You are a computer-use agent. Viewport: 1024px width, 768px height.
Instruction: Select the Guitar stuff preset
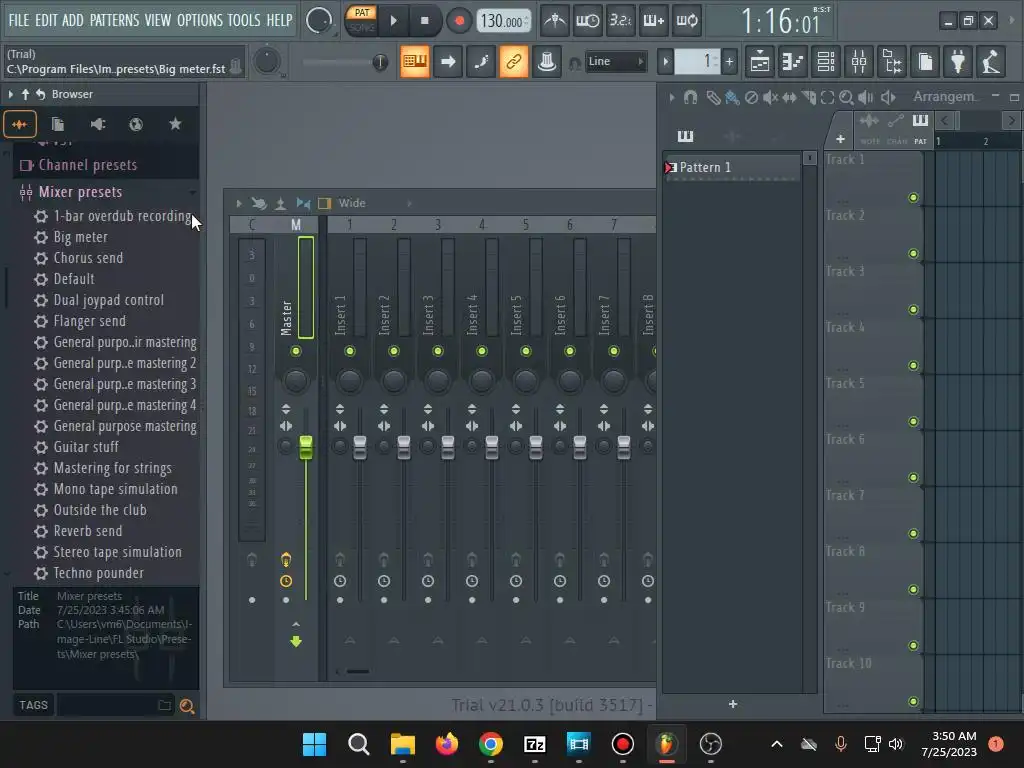click(86, 447)
